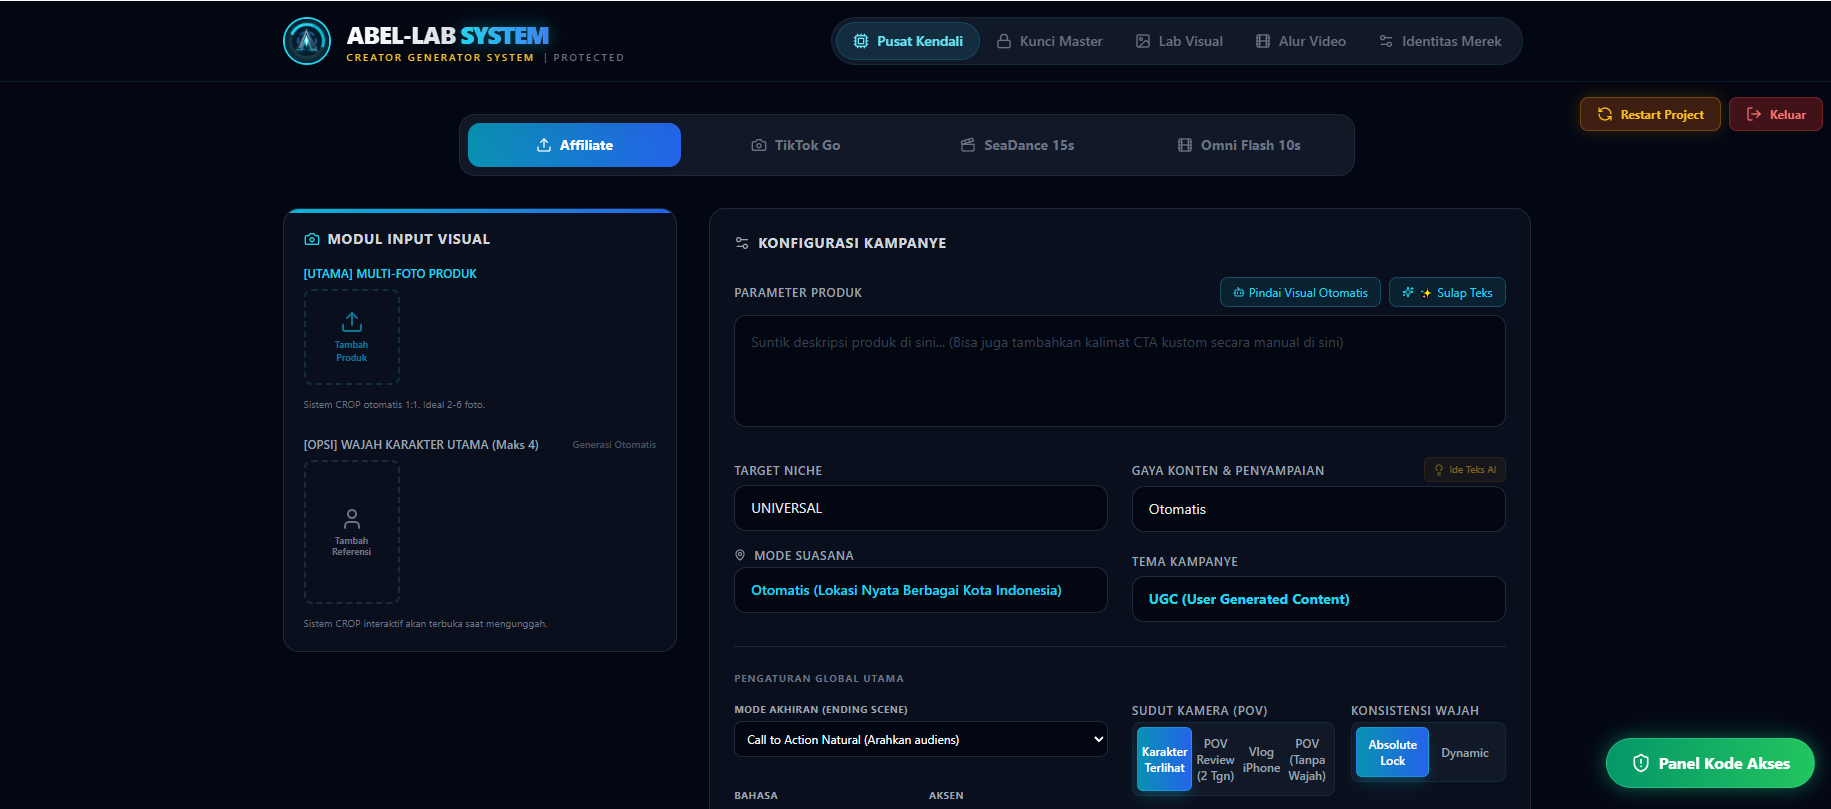Viewport: 1831px width, 809px height.
Task: Switch to the Kunci Master tab
Action: (1049, 41)
